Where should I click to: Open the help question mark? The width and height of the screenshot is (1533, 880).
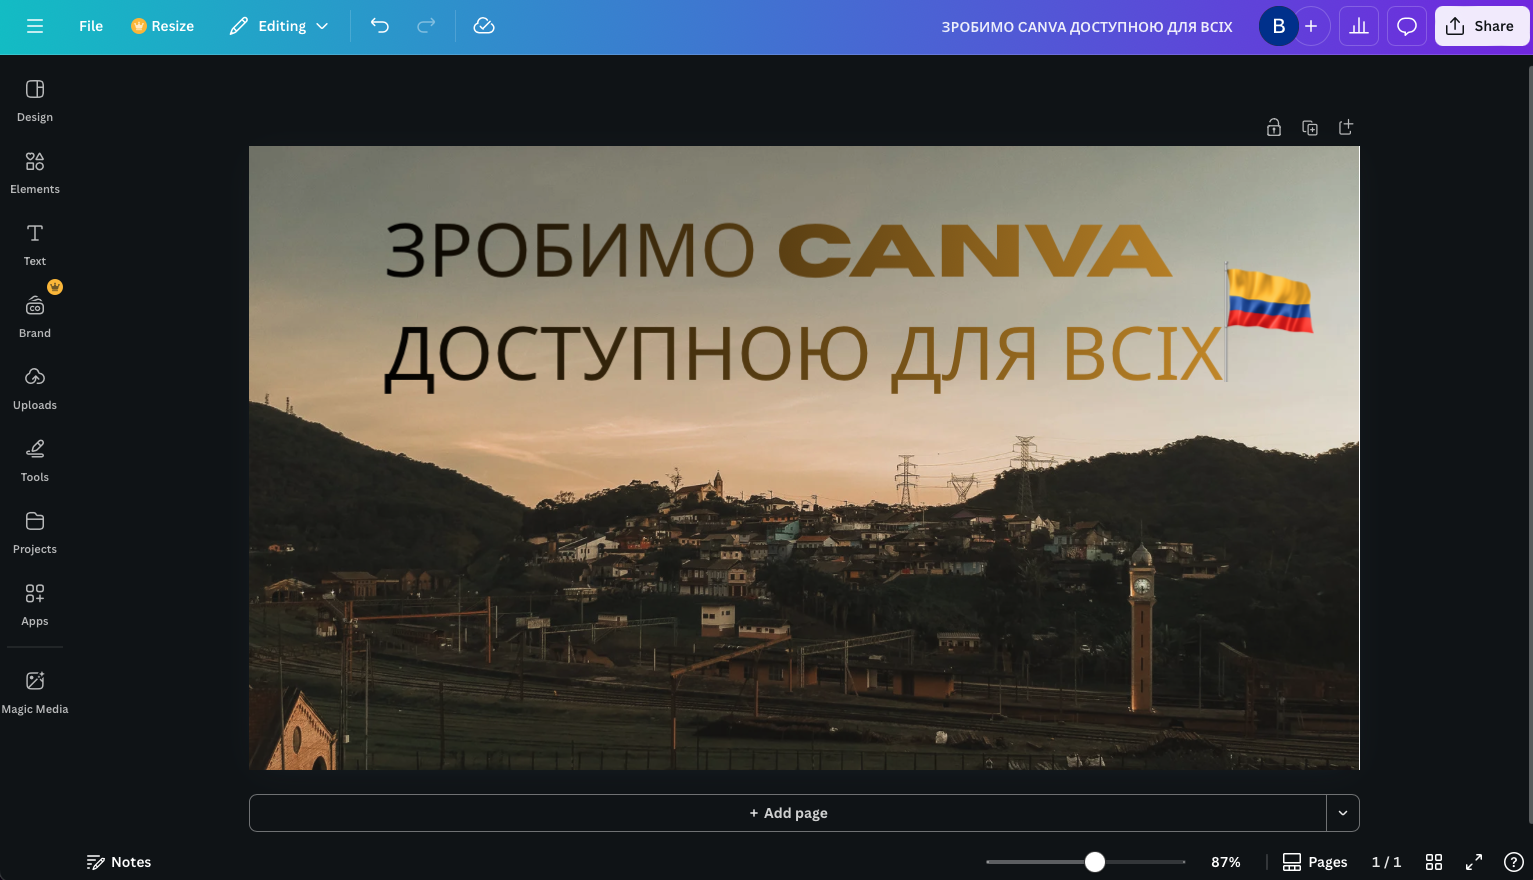click(1514, 862)
